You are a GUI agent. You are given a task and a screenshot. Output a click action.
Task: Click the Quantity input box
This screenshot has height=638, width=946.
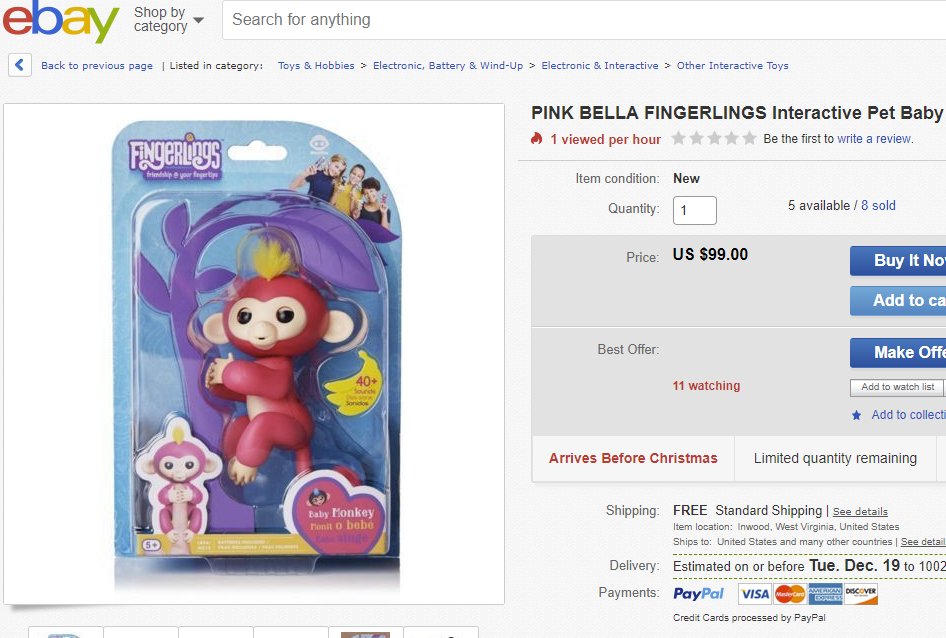click(x=694, y=211)
